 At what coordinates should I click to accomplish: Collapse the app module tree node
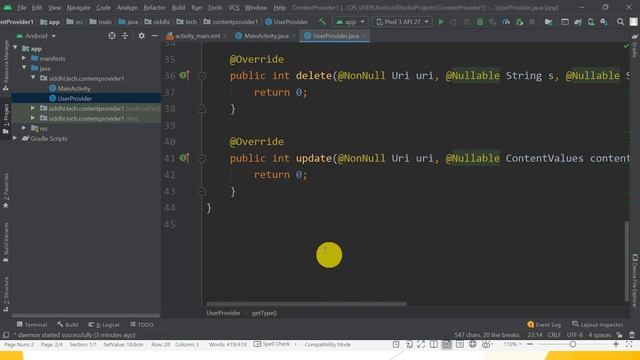tap(16, 48)
